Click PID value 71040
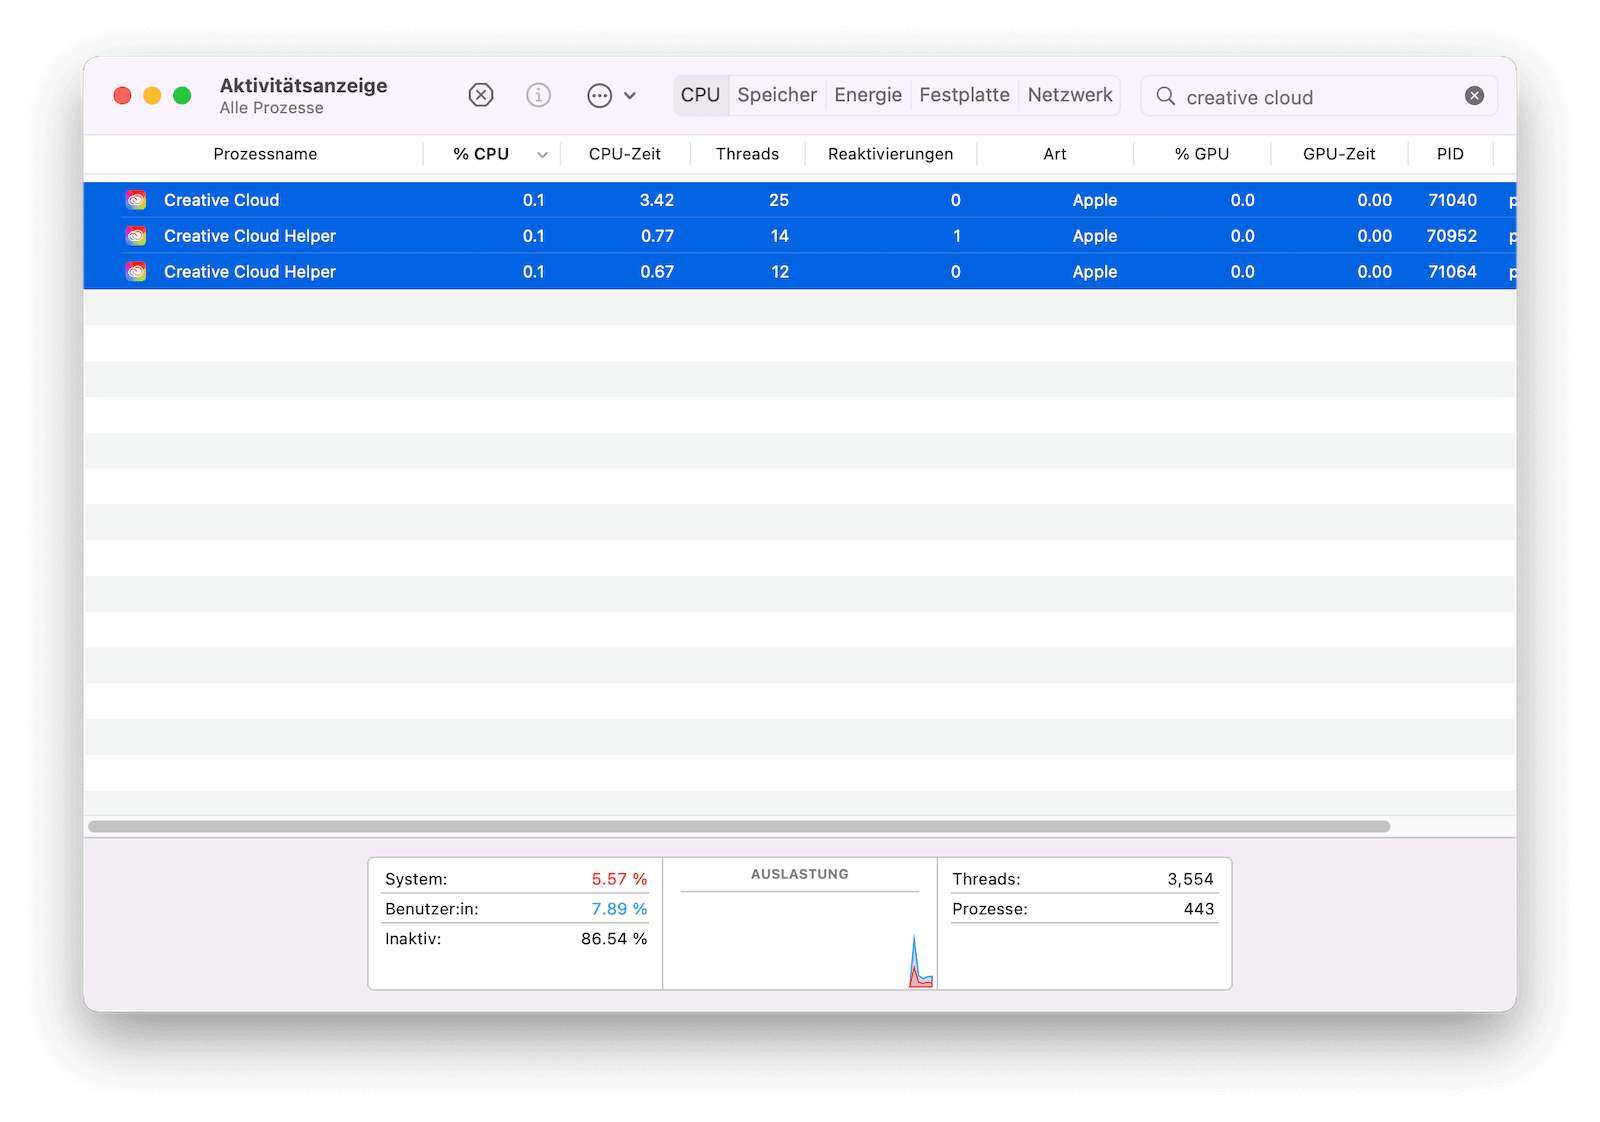Screen dimensions: 1600x1122 [x=1452, y=200]
